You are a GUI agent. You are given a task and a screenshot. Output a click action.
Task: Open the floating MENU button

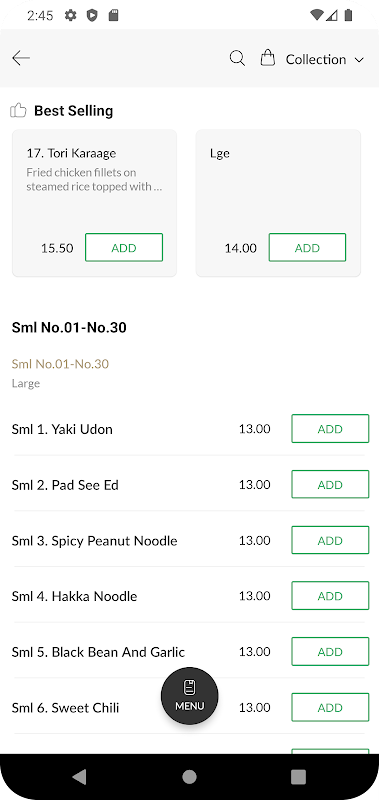[190, 696]
